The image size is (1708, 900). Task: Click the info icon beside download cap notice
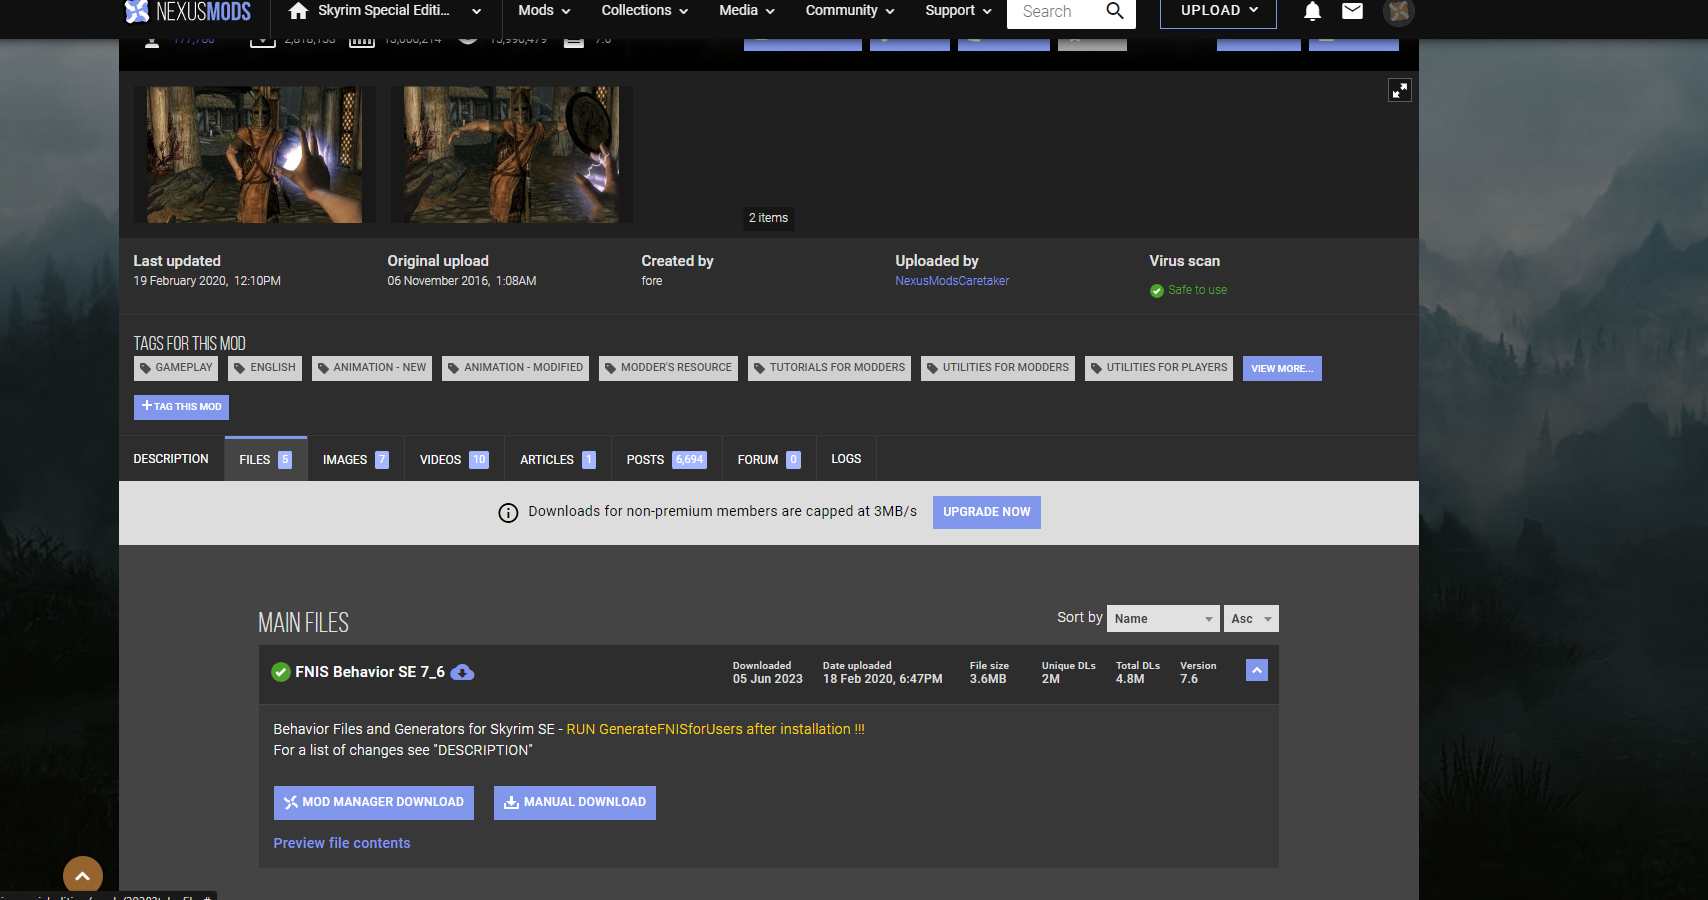tap(508, 513)
